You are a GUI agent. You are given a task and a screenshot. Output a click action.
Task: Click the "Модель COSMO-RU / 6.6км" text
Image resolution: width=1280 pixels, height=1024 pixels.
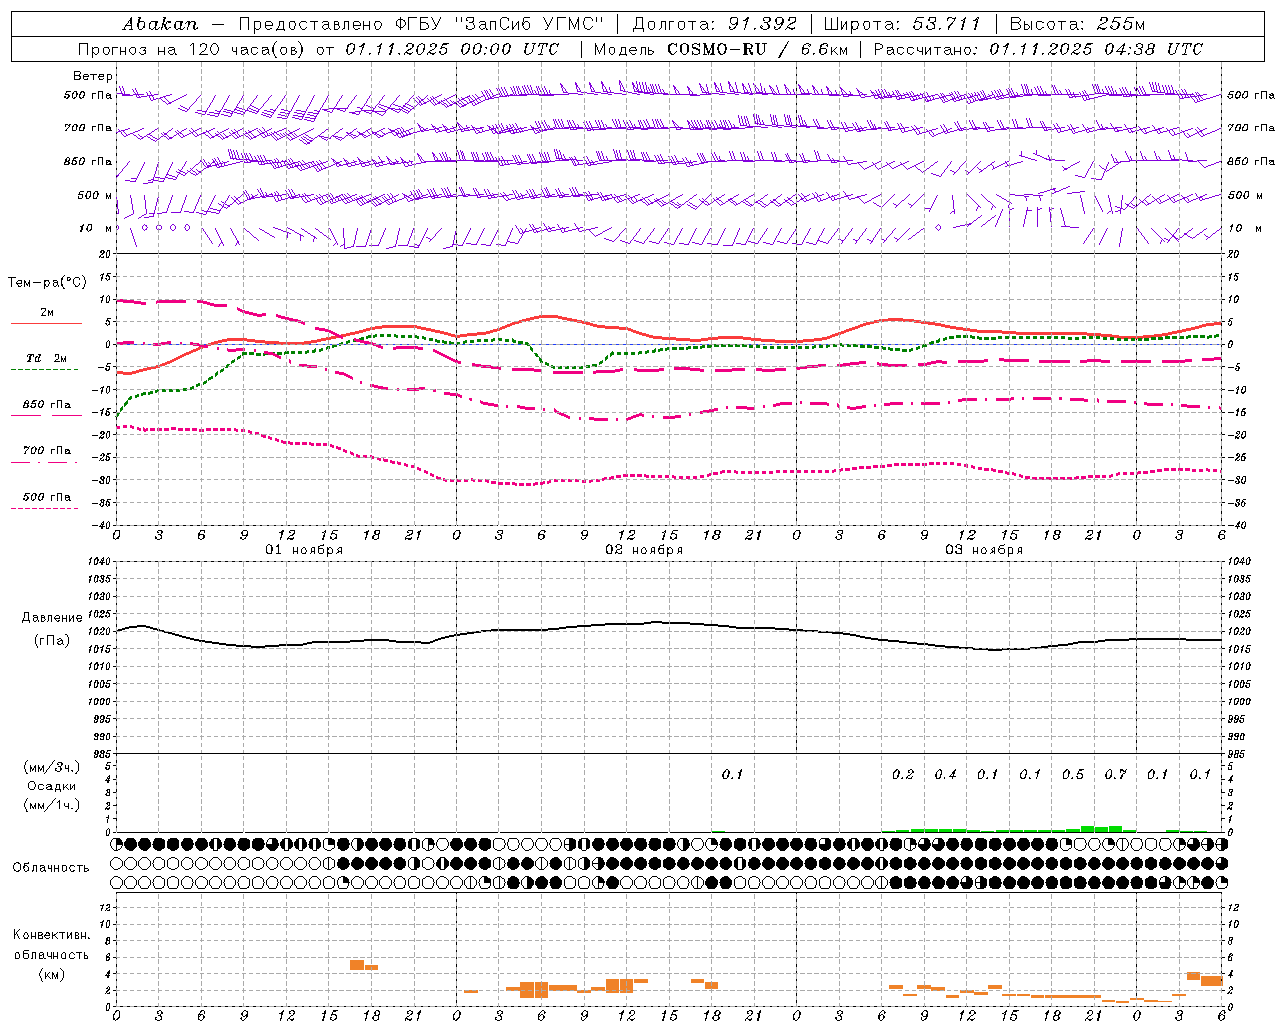point(720,49)
